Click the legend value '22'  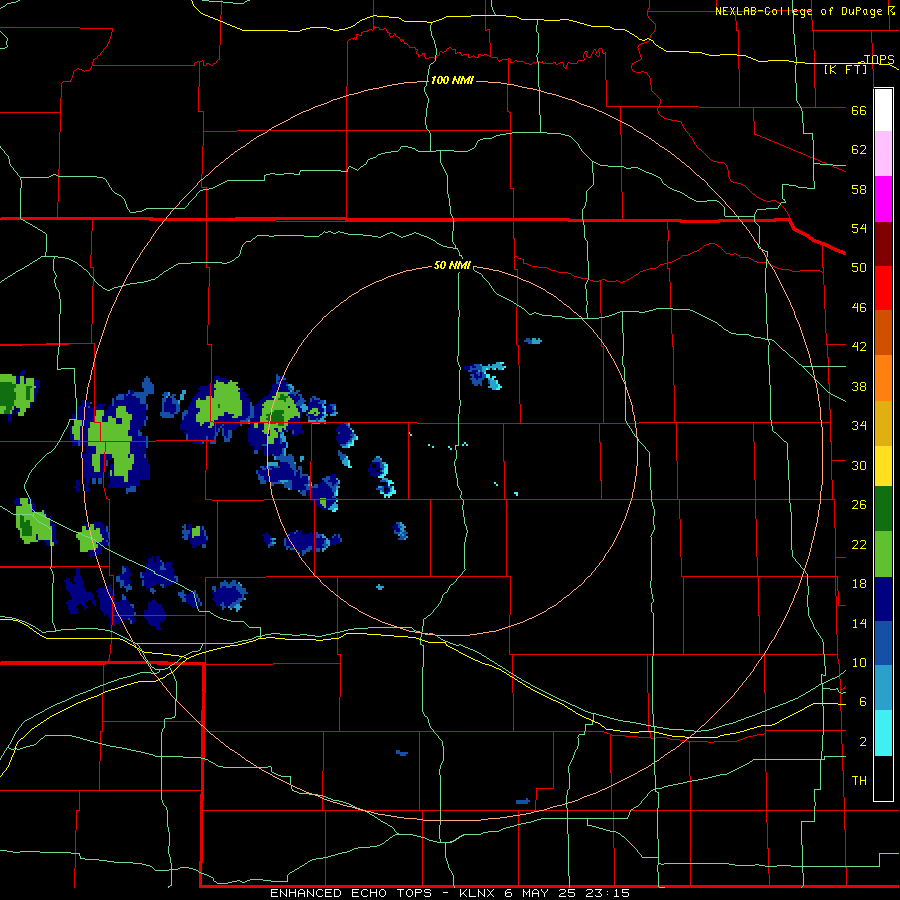tap(859, 544)
